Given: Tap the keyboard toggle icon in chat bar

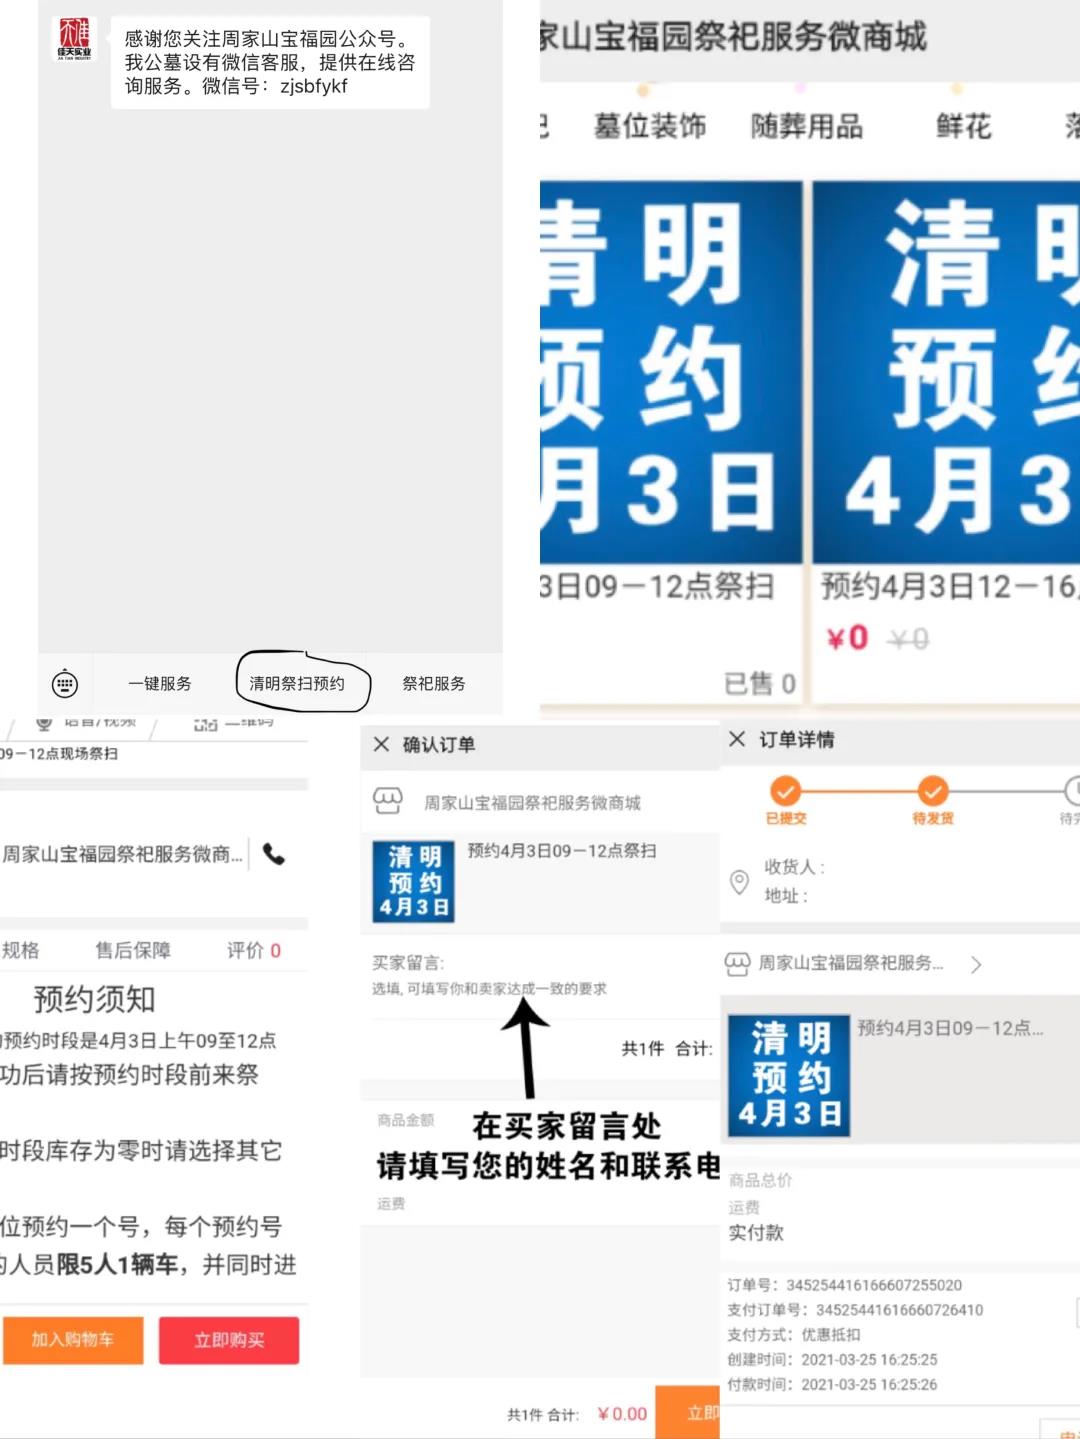Looking at the screenshot, I should click(x=65, y=684).
